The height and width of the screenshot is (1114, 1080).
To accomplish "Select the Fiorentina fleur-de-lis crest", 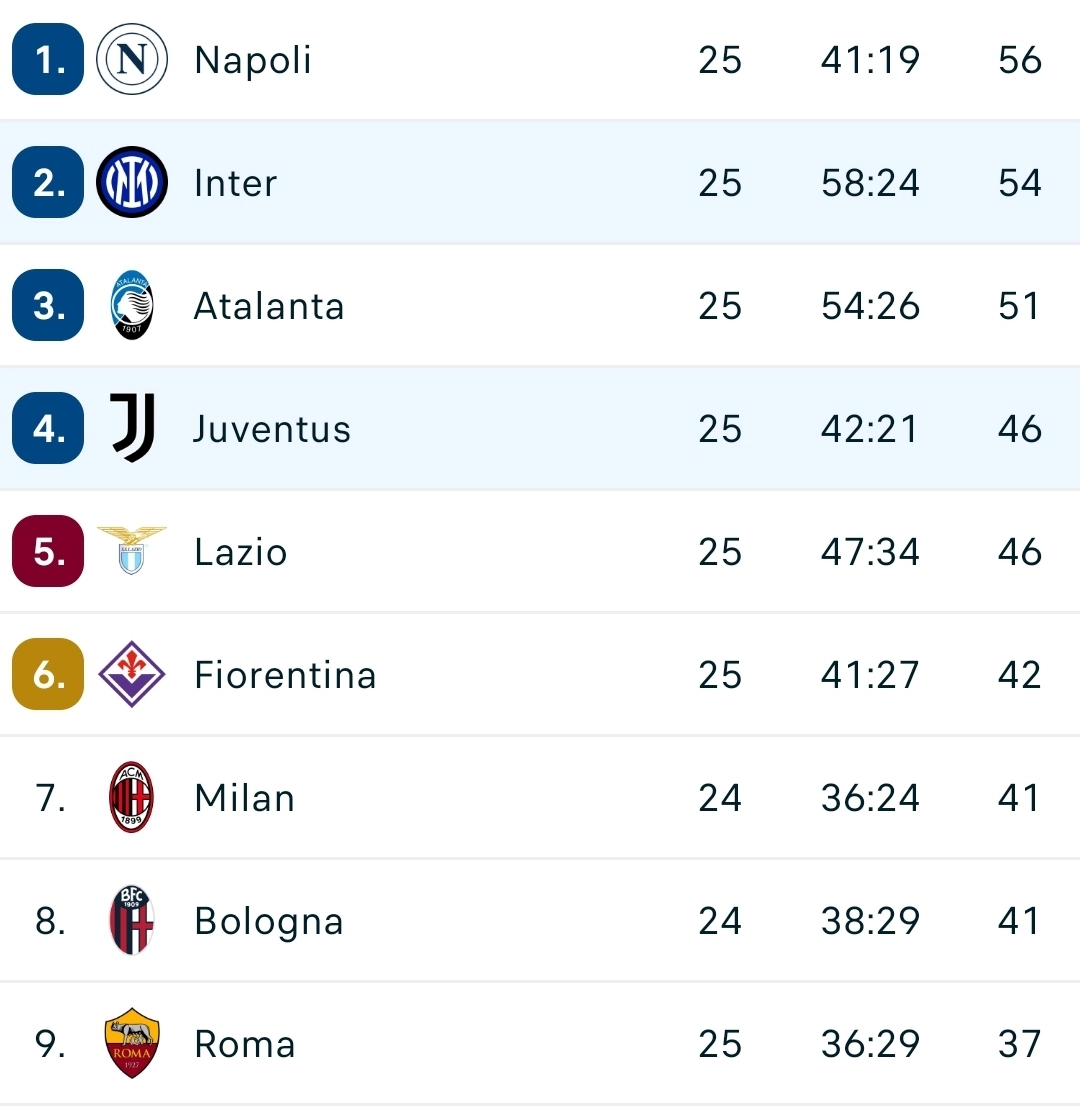I will pos(130,674).
